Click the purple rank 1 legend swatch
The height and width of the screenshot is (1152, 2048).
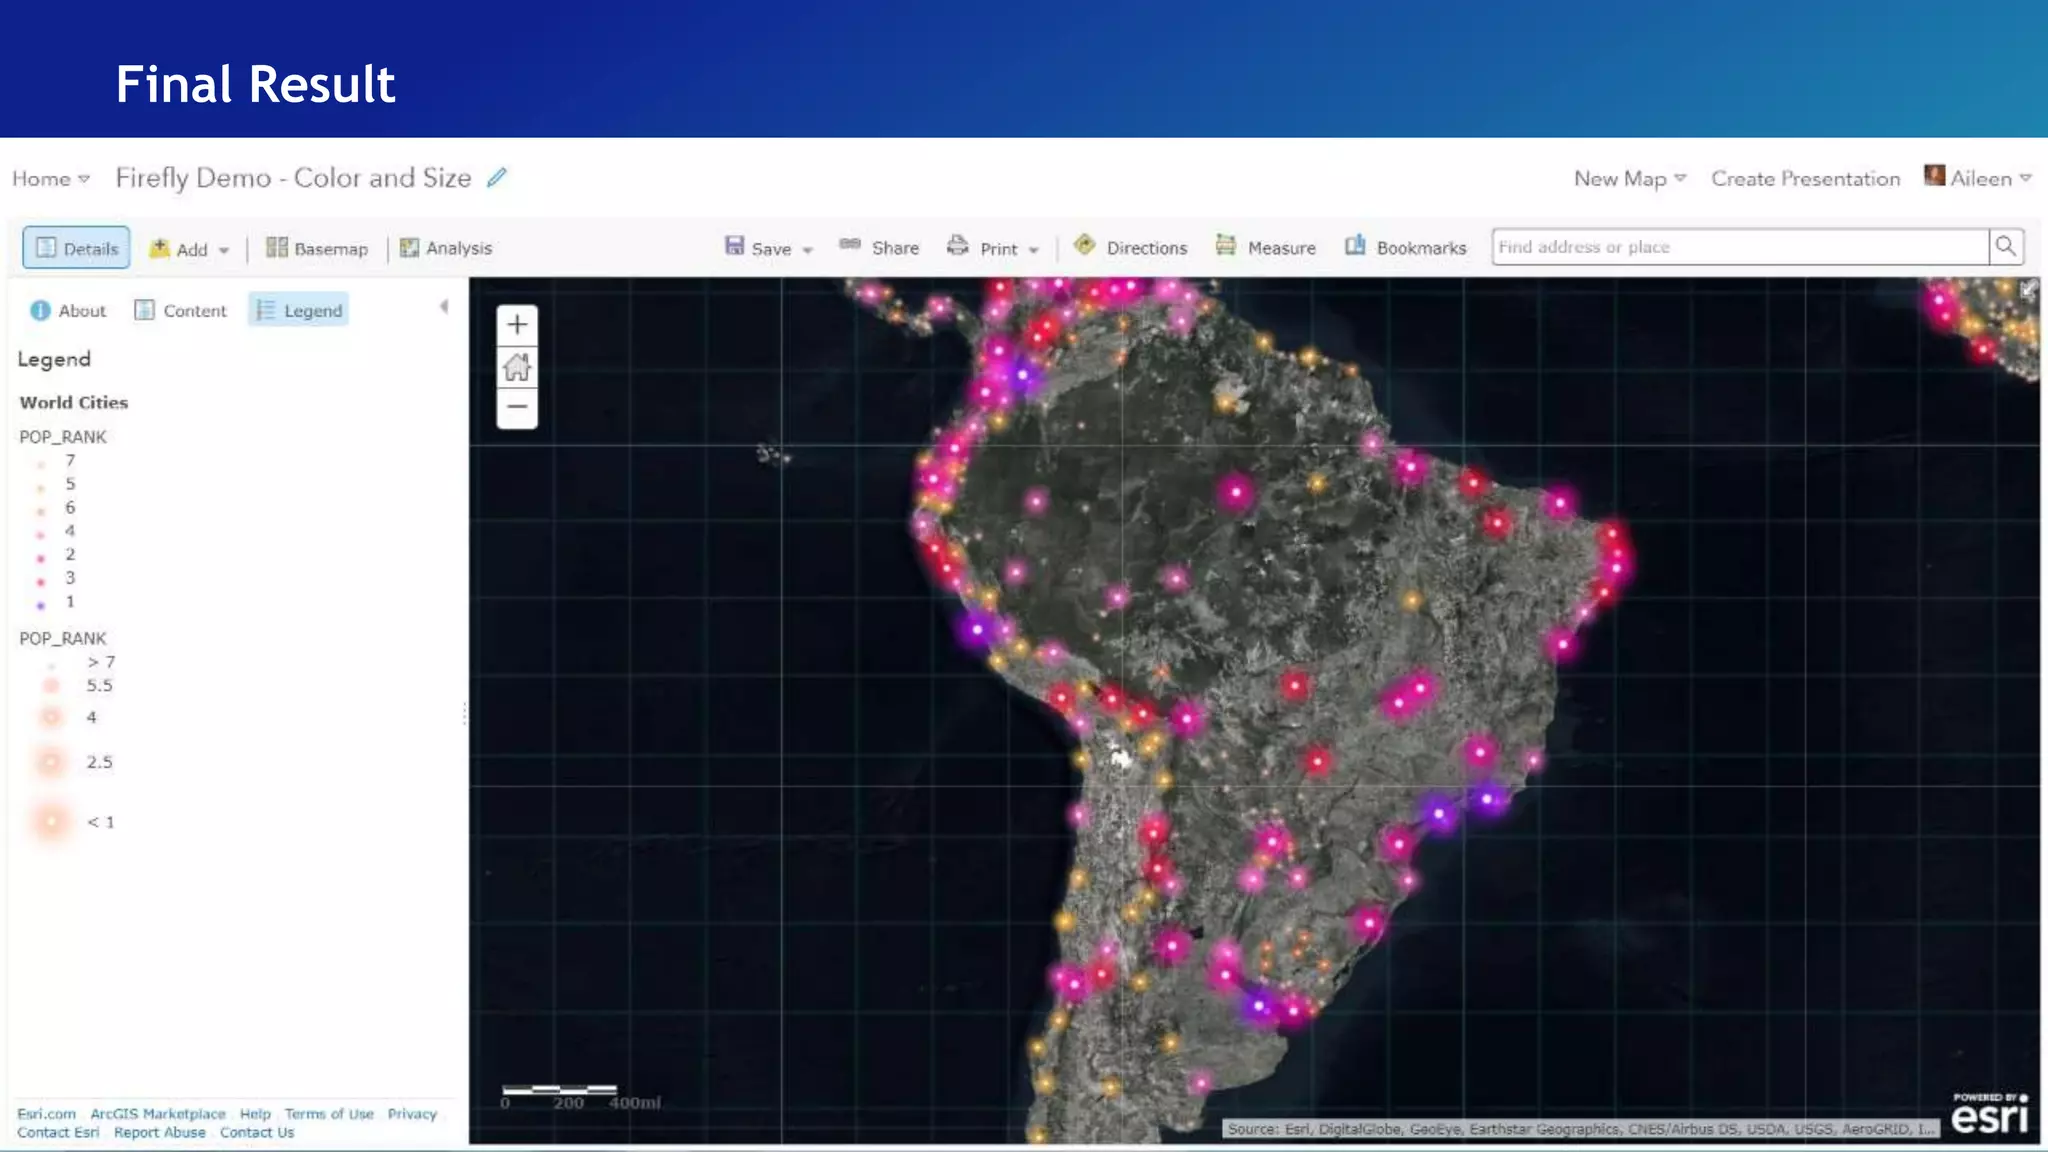pos(41,604)
